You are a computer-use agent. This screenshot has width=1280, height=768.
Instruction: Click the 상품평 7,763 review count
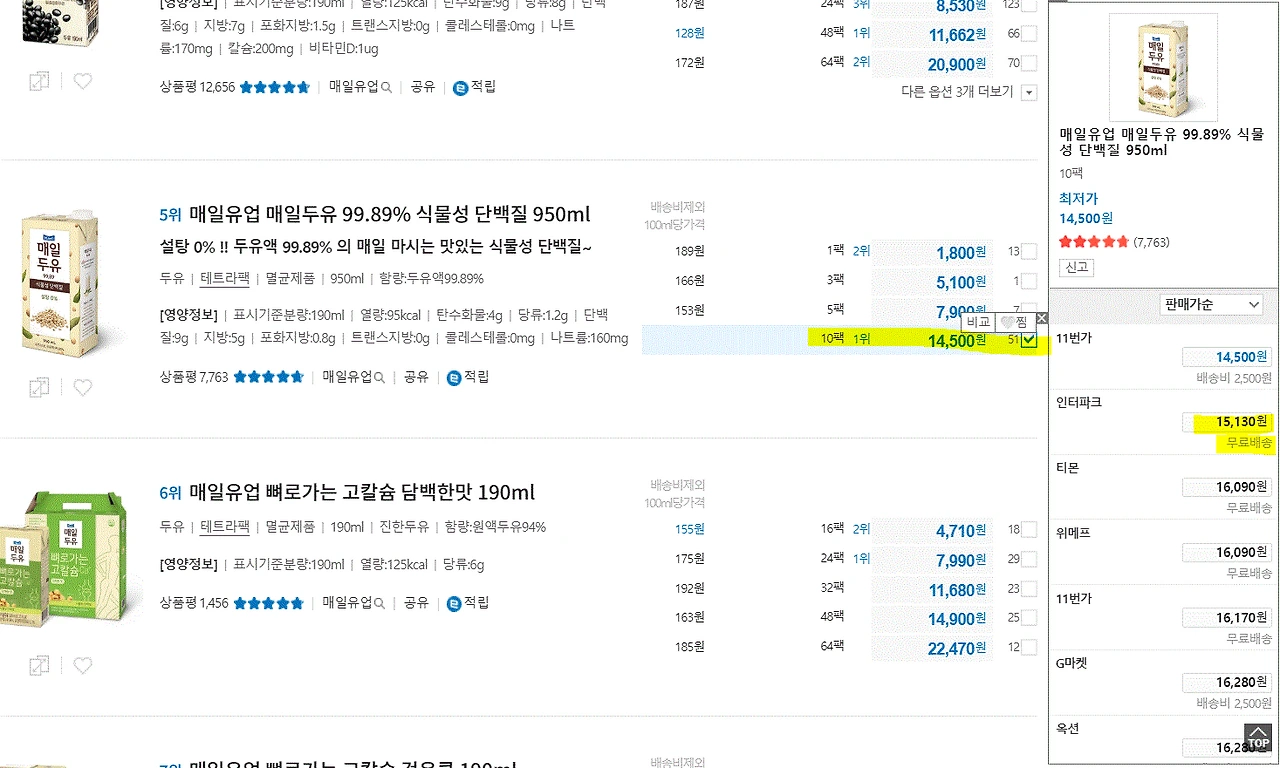194,377
